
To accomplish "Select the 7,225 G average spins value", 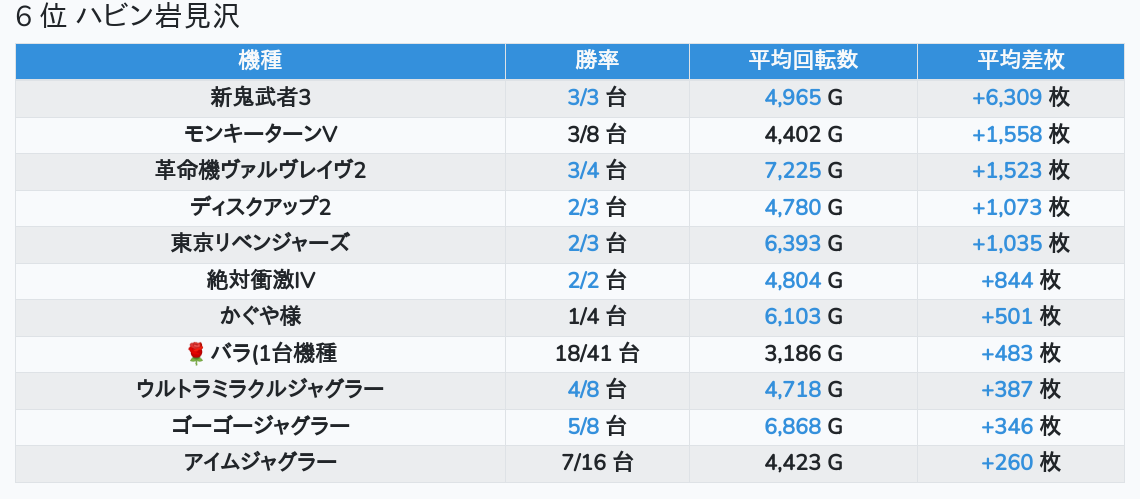I will 803,171.
